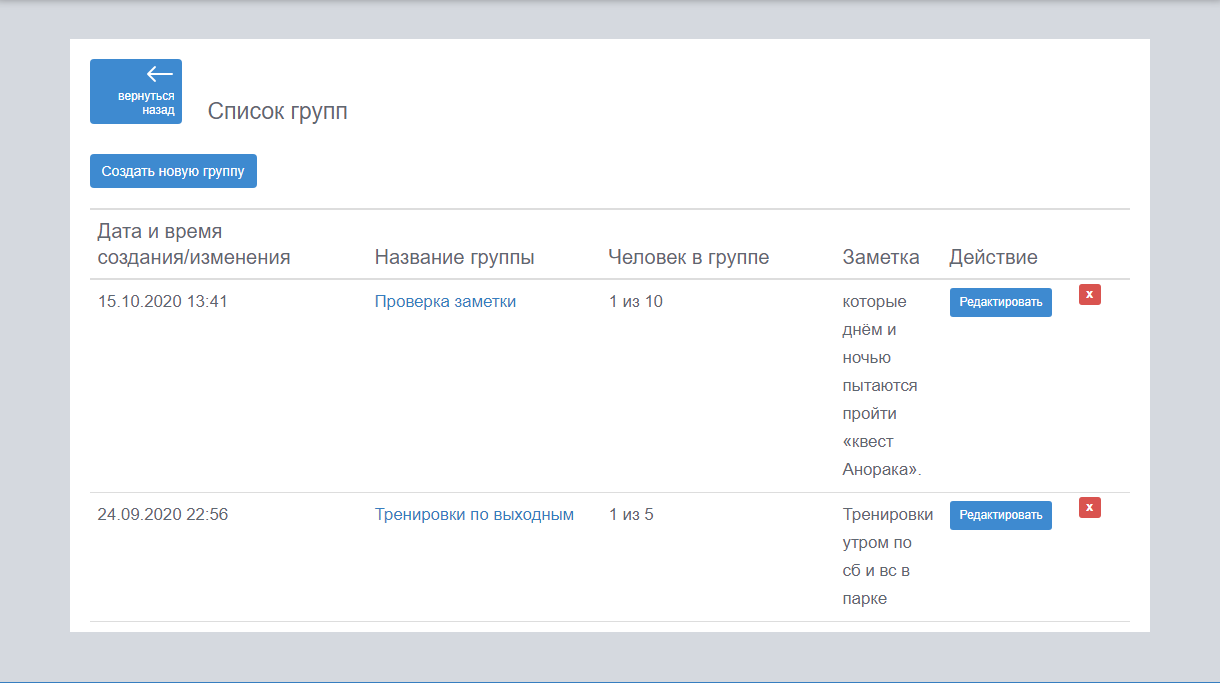Go back with the вернуться назад button
1220x683 pixels.
pyautogui.click(x=136, y=91)
